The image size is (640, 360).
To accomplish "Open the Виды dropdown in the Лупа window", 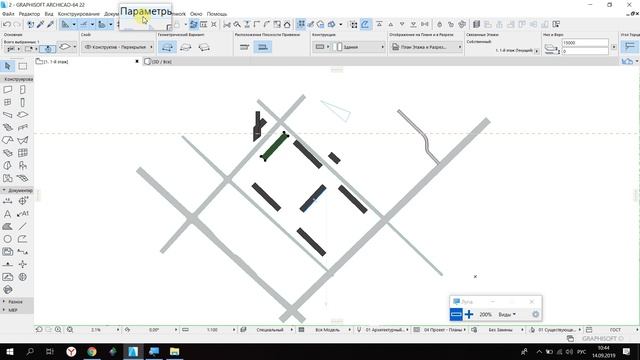I will click(x=507, y=314).
